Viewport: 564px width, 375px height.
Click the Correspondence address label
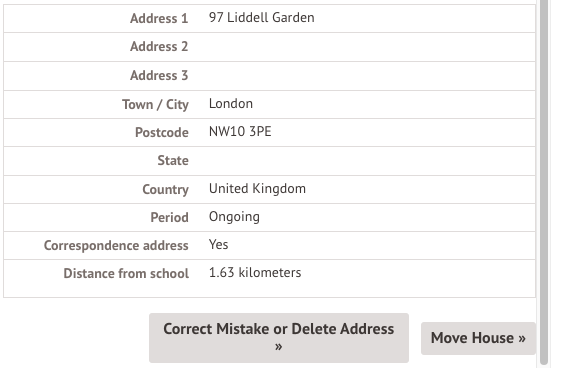click(x=116, y=246)
